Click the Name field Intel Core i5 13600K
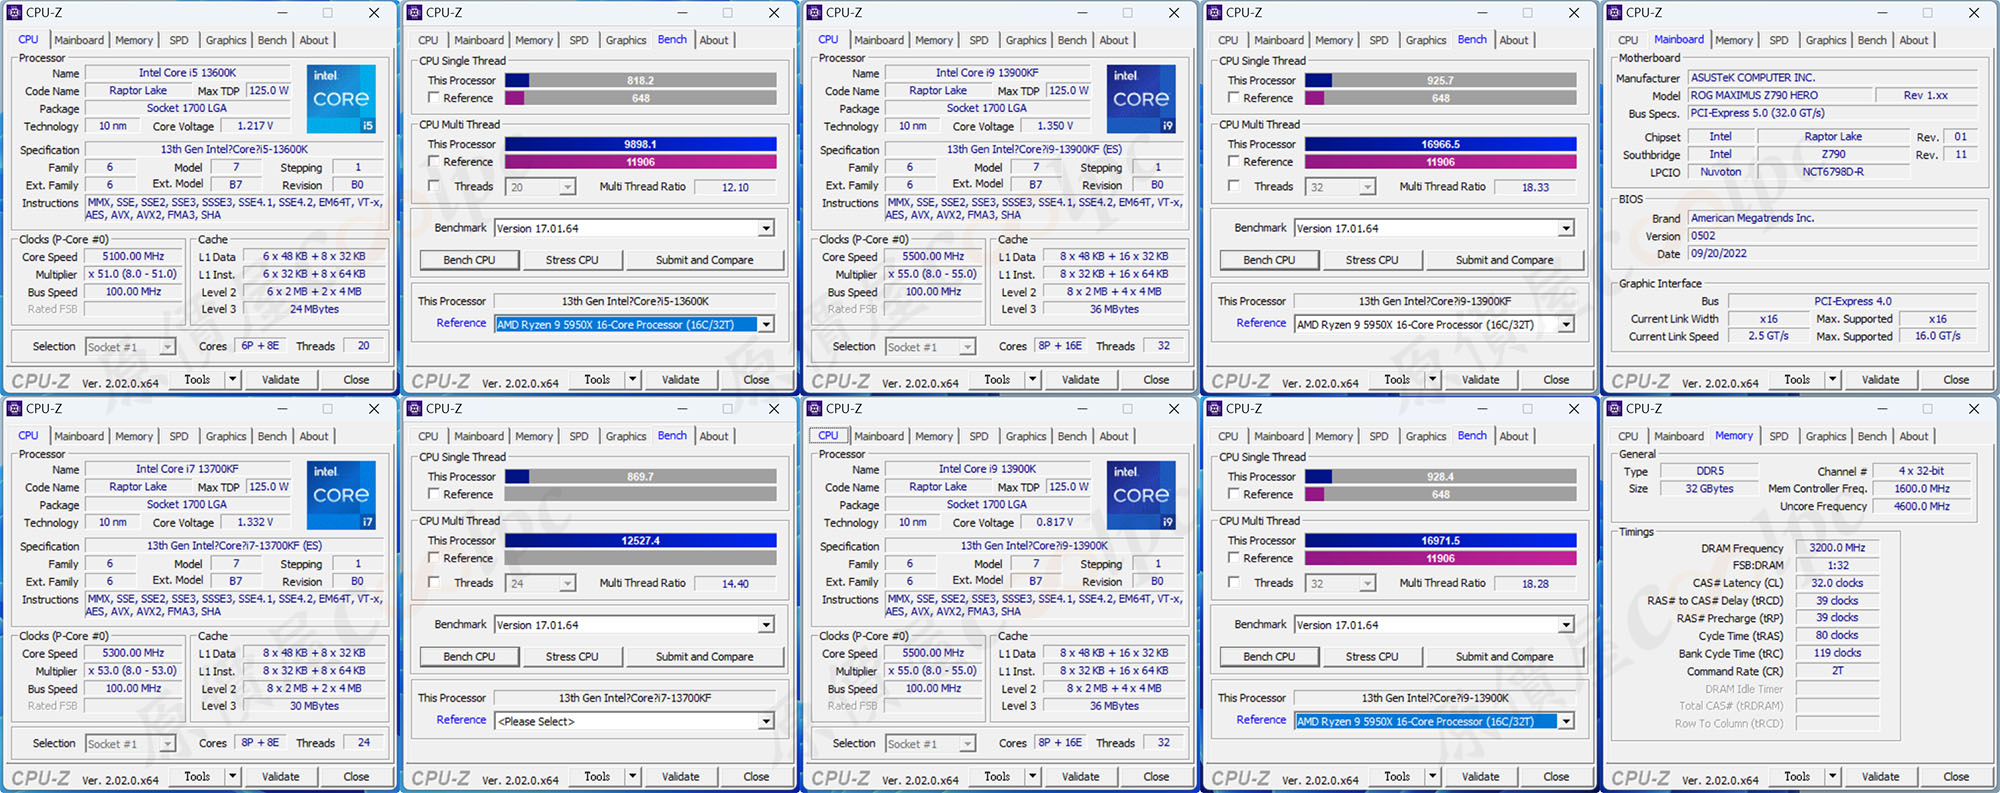 pos(187,73)
